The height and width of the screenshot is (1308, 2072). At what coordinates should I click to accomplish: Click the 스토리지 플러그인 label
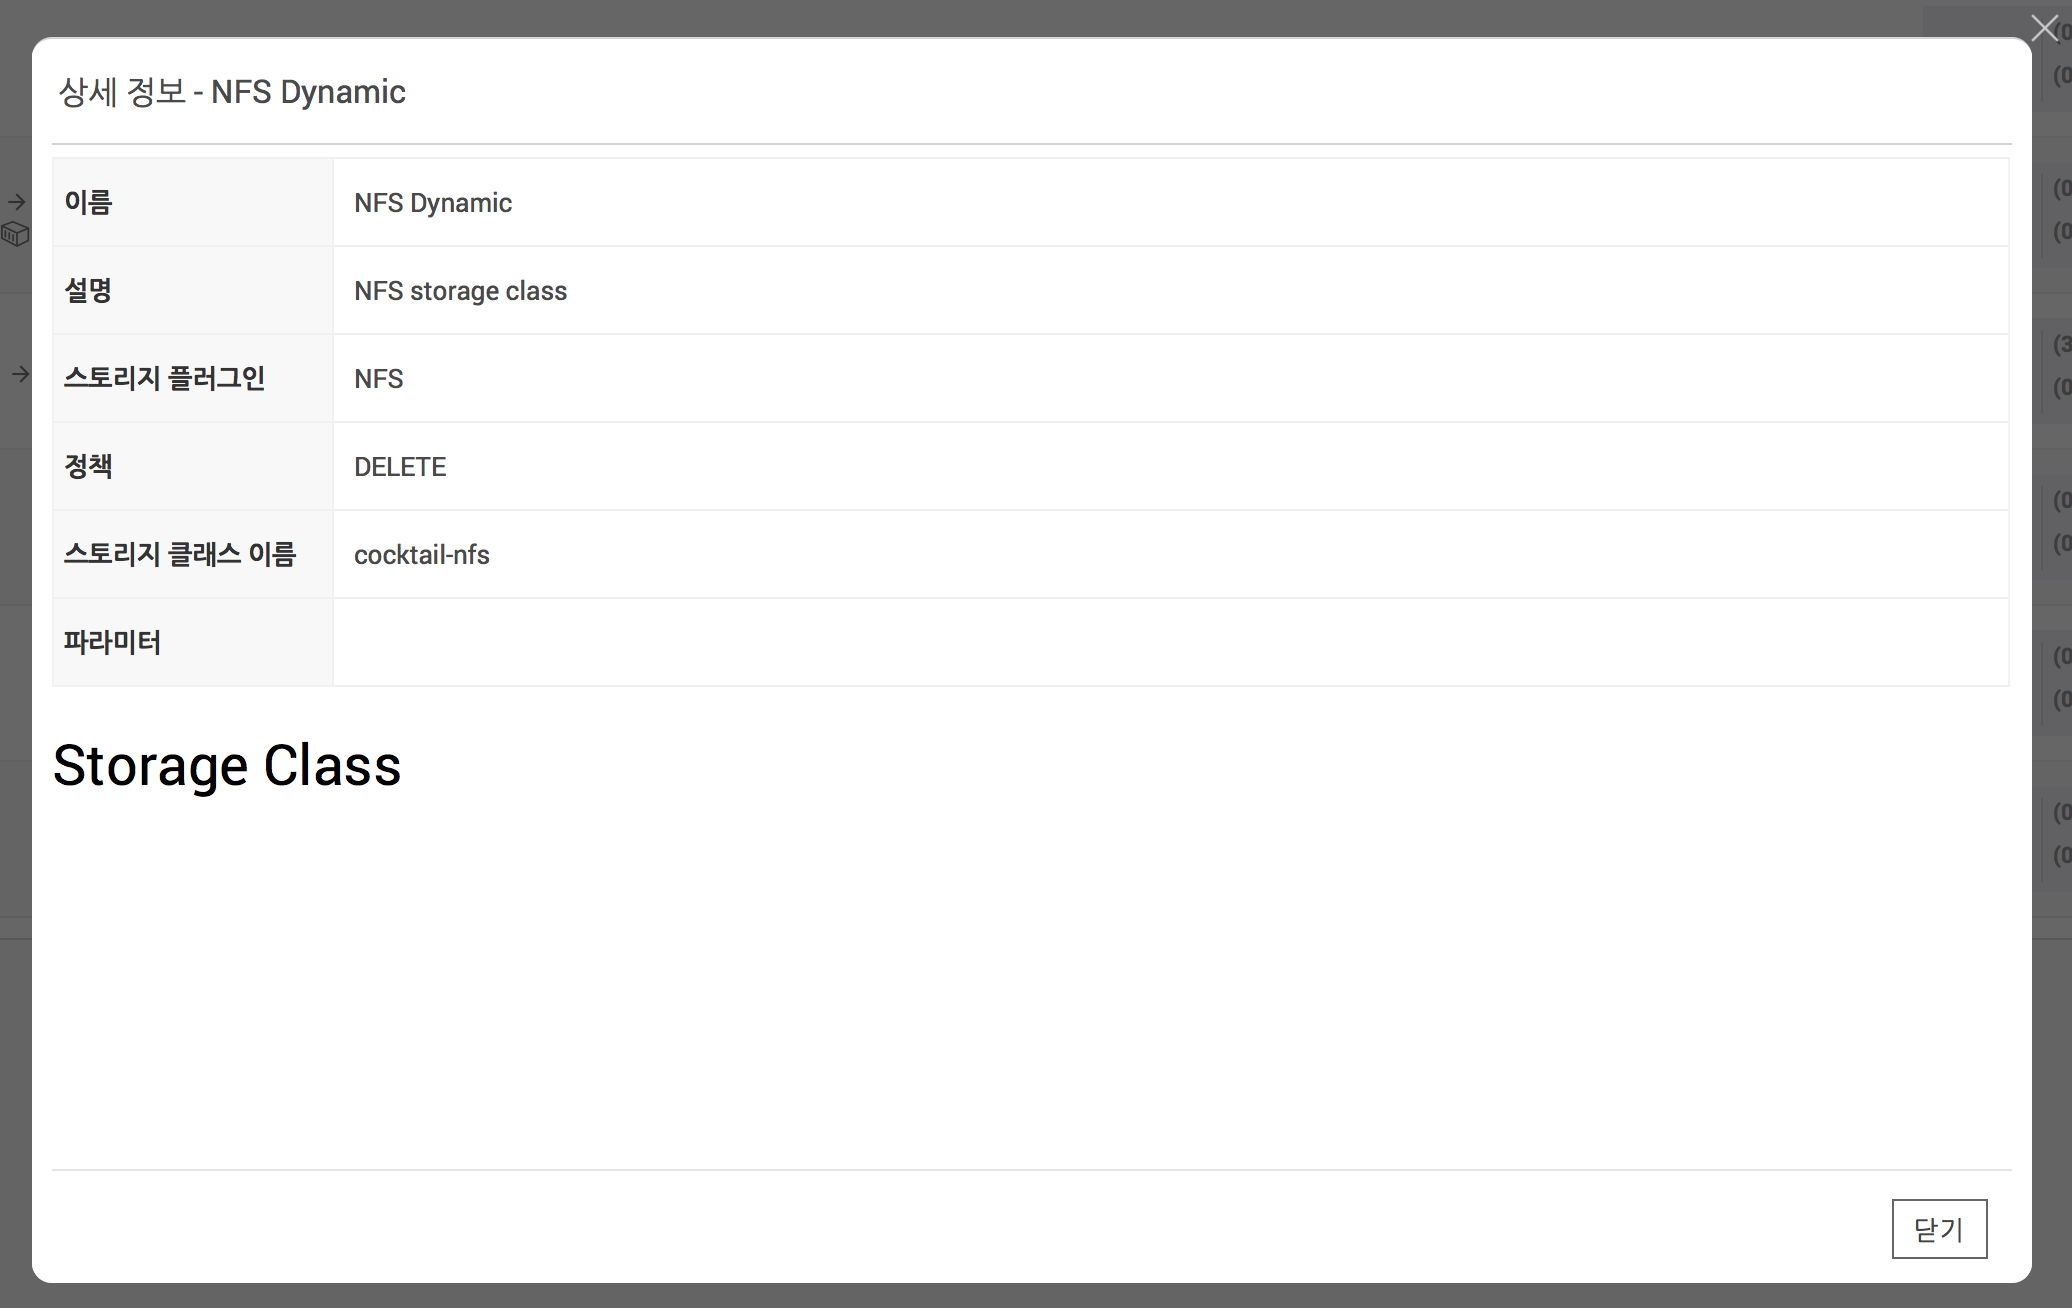coord(164,379)
